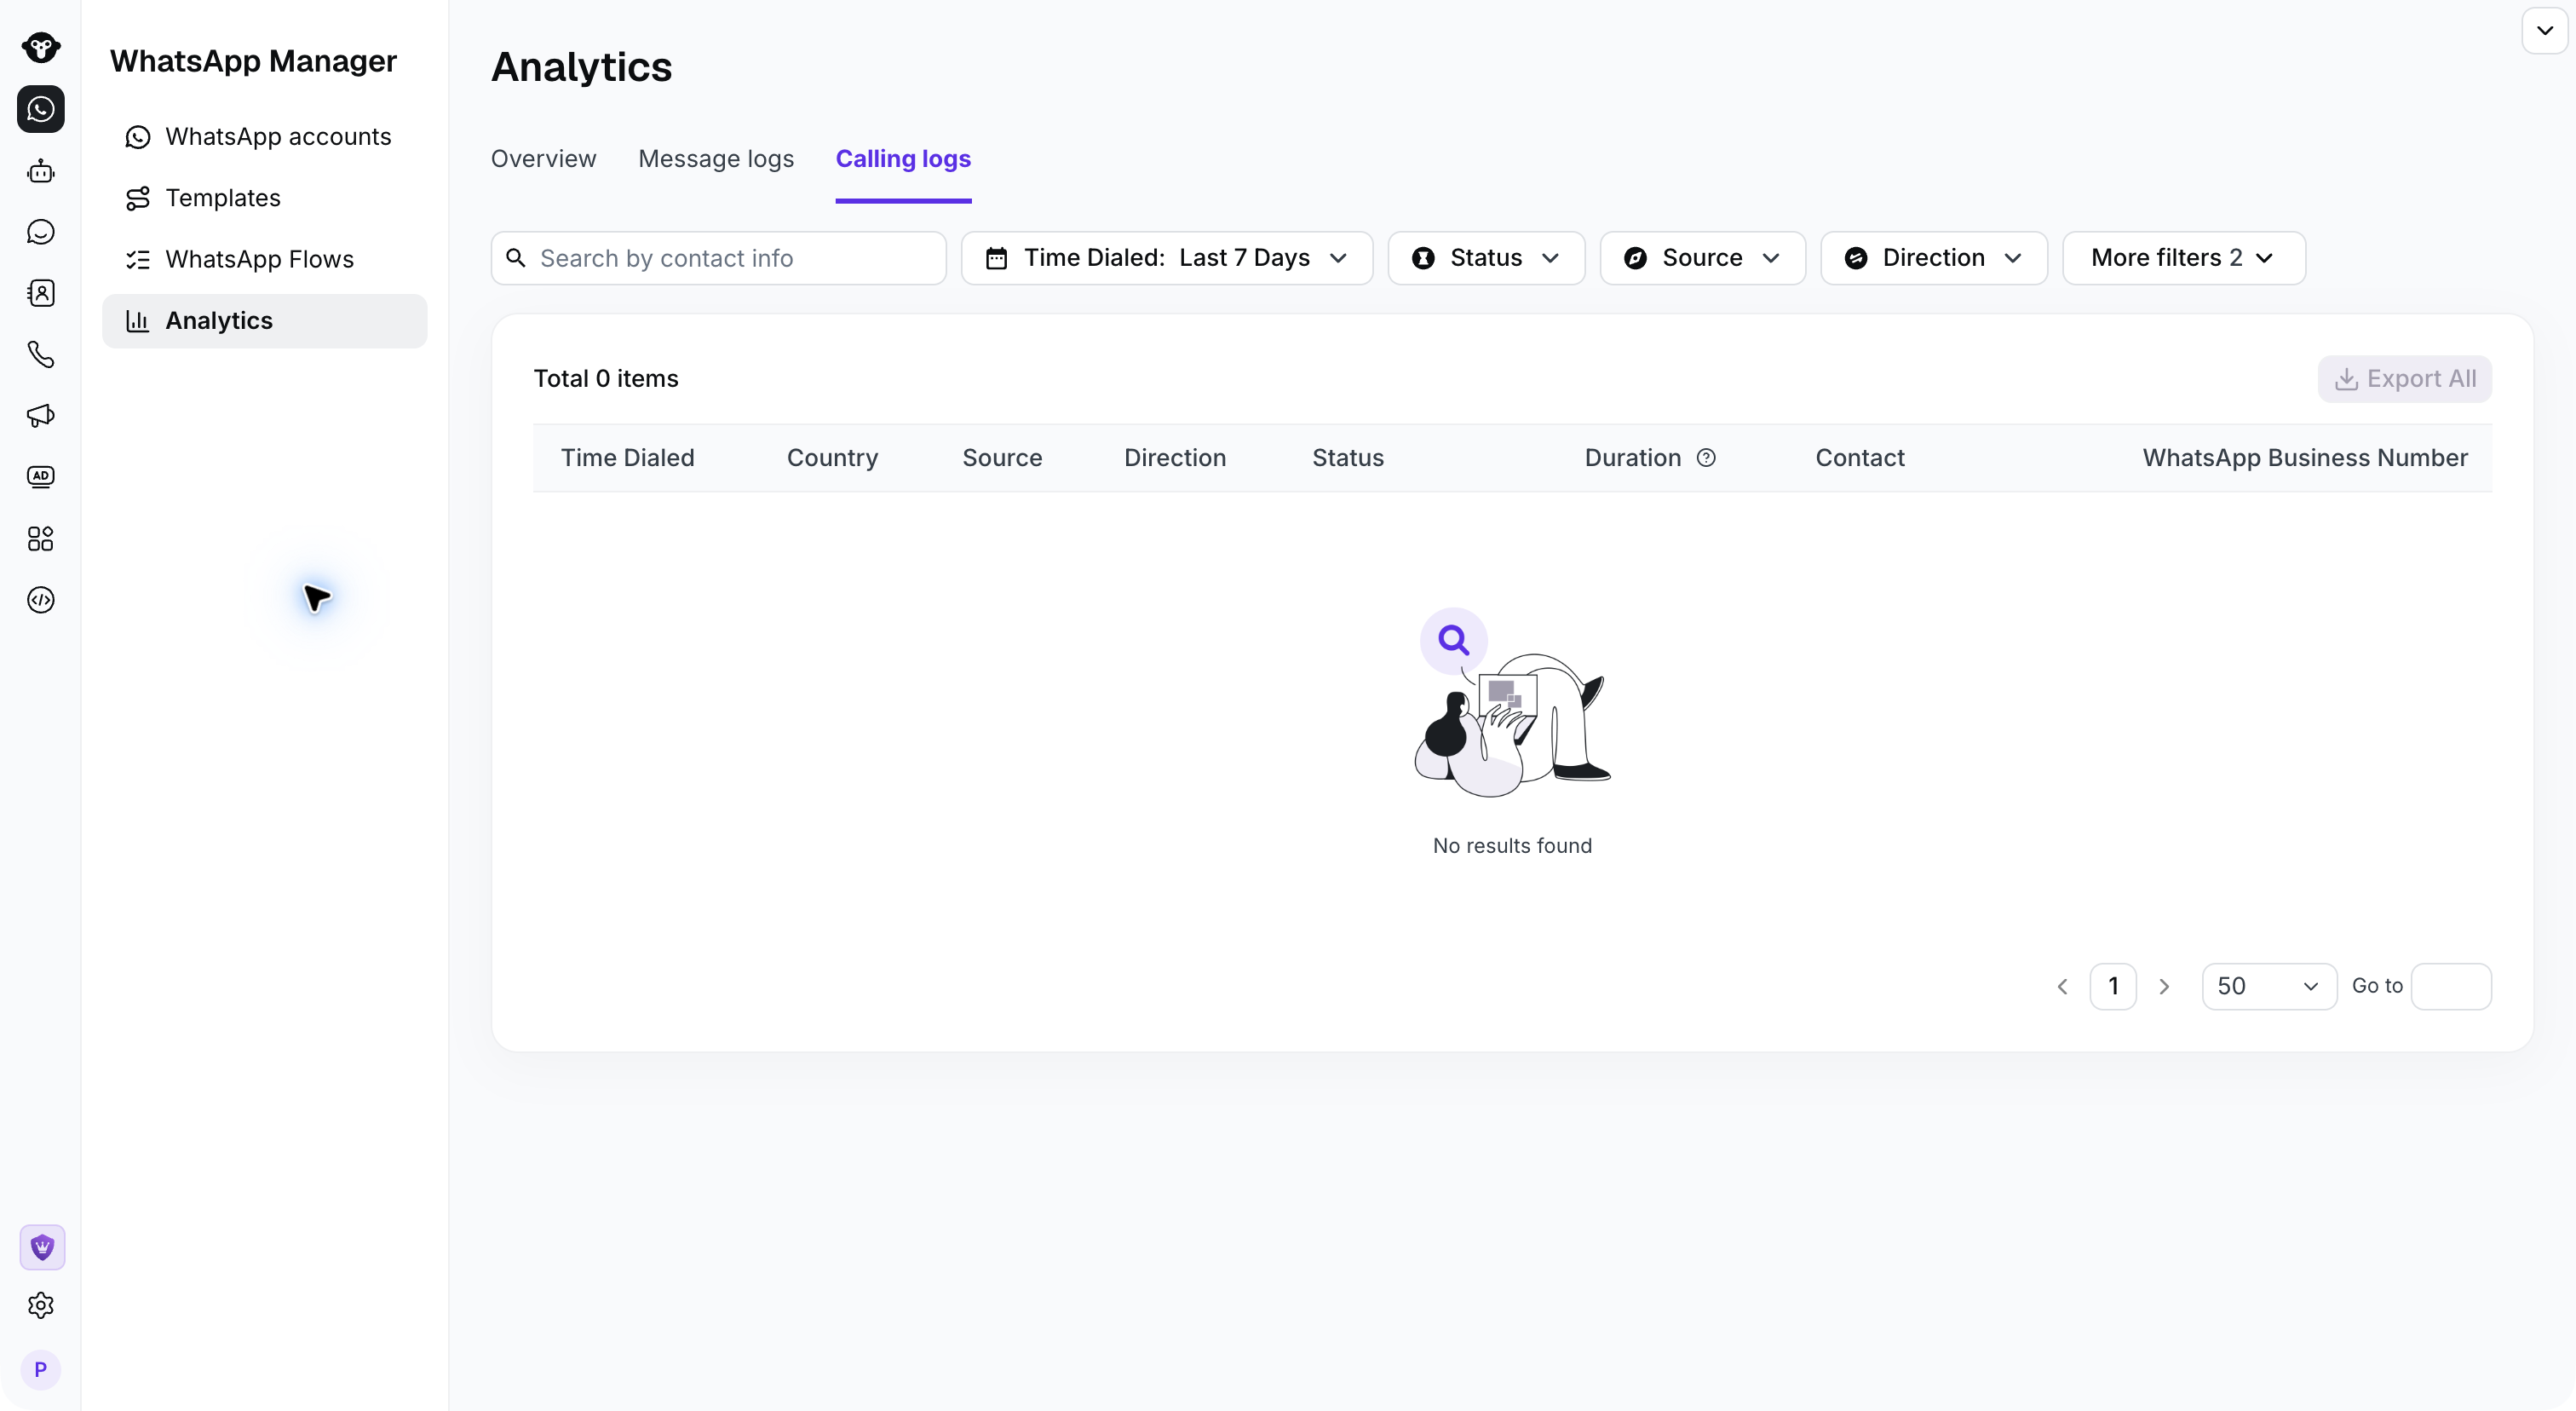Expand the Status filter dropdown
The height and width of the screenshot is (1411, 2576).
pyautogui.click(x=1486, y=258)
